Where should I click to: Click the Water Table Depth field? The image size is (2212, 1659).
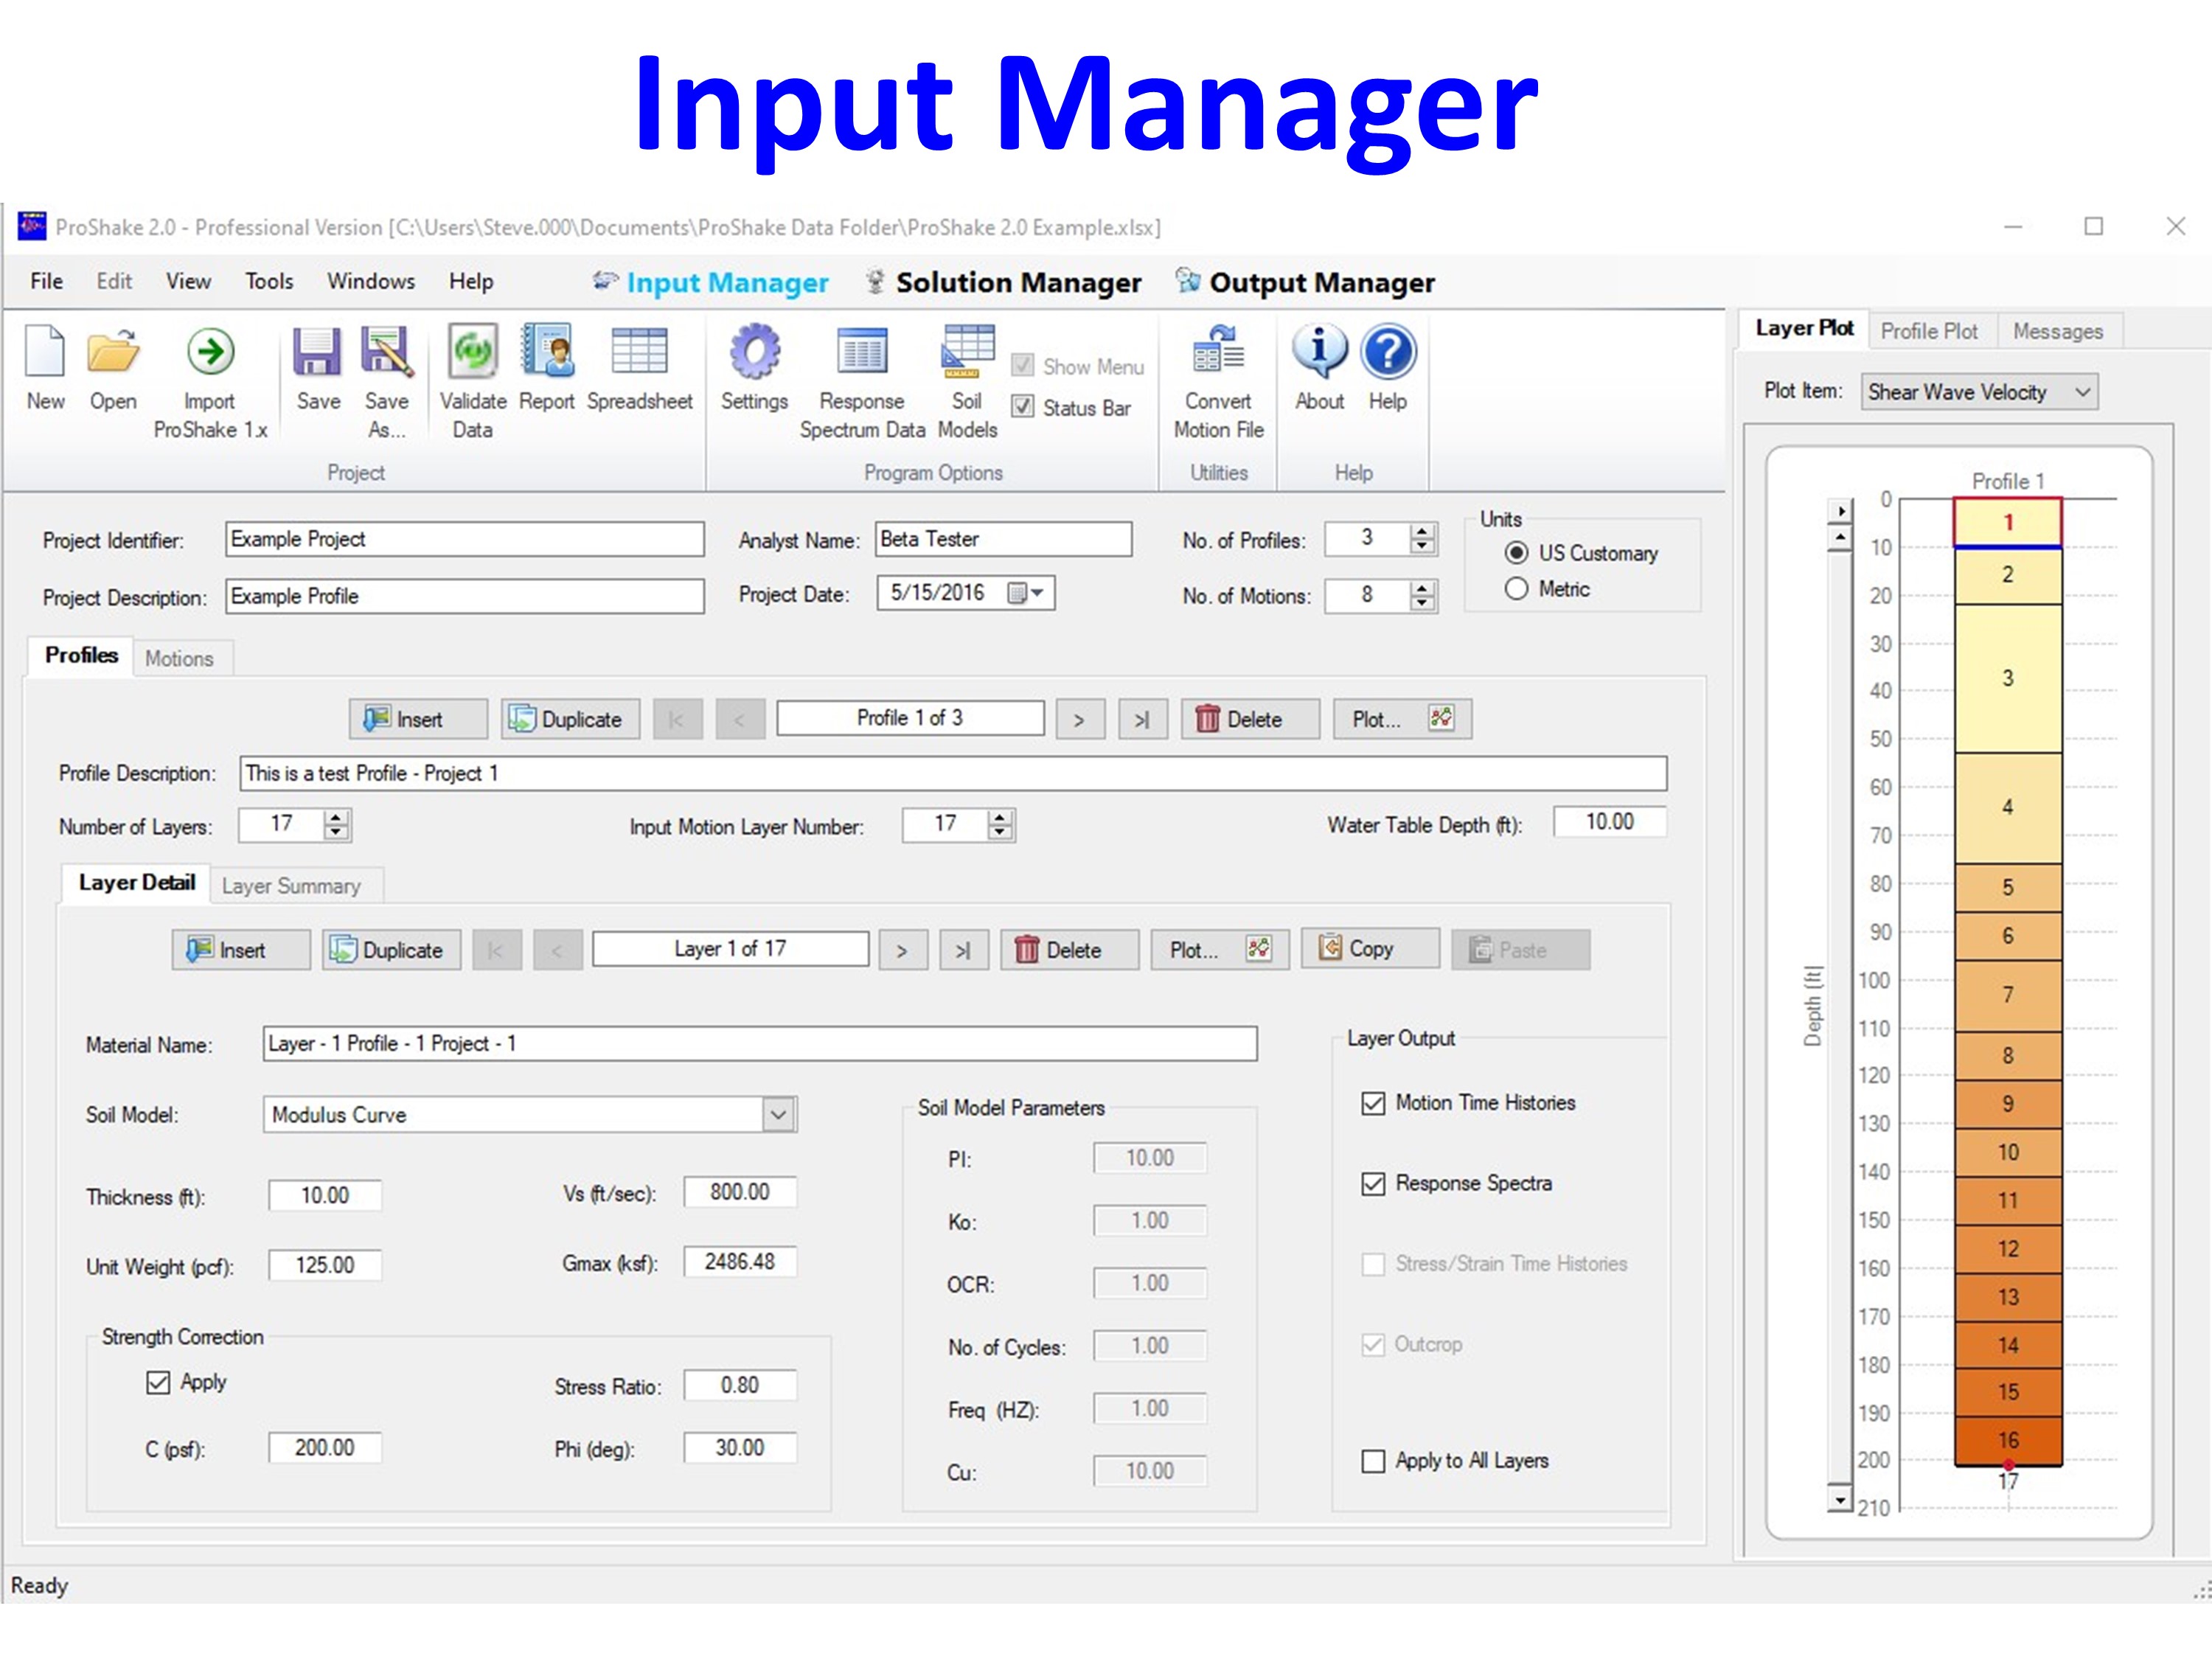[x=1610, y=822]
